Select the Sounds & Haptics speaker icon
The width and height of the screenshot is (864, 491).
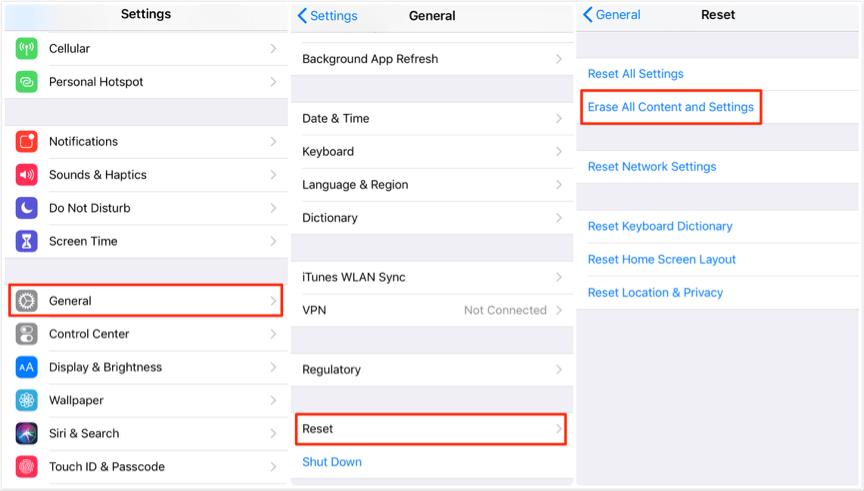[x=26, y=175]
